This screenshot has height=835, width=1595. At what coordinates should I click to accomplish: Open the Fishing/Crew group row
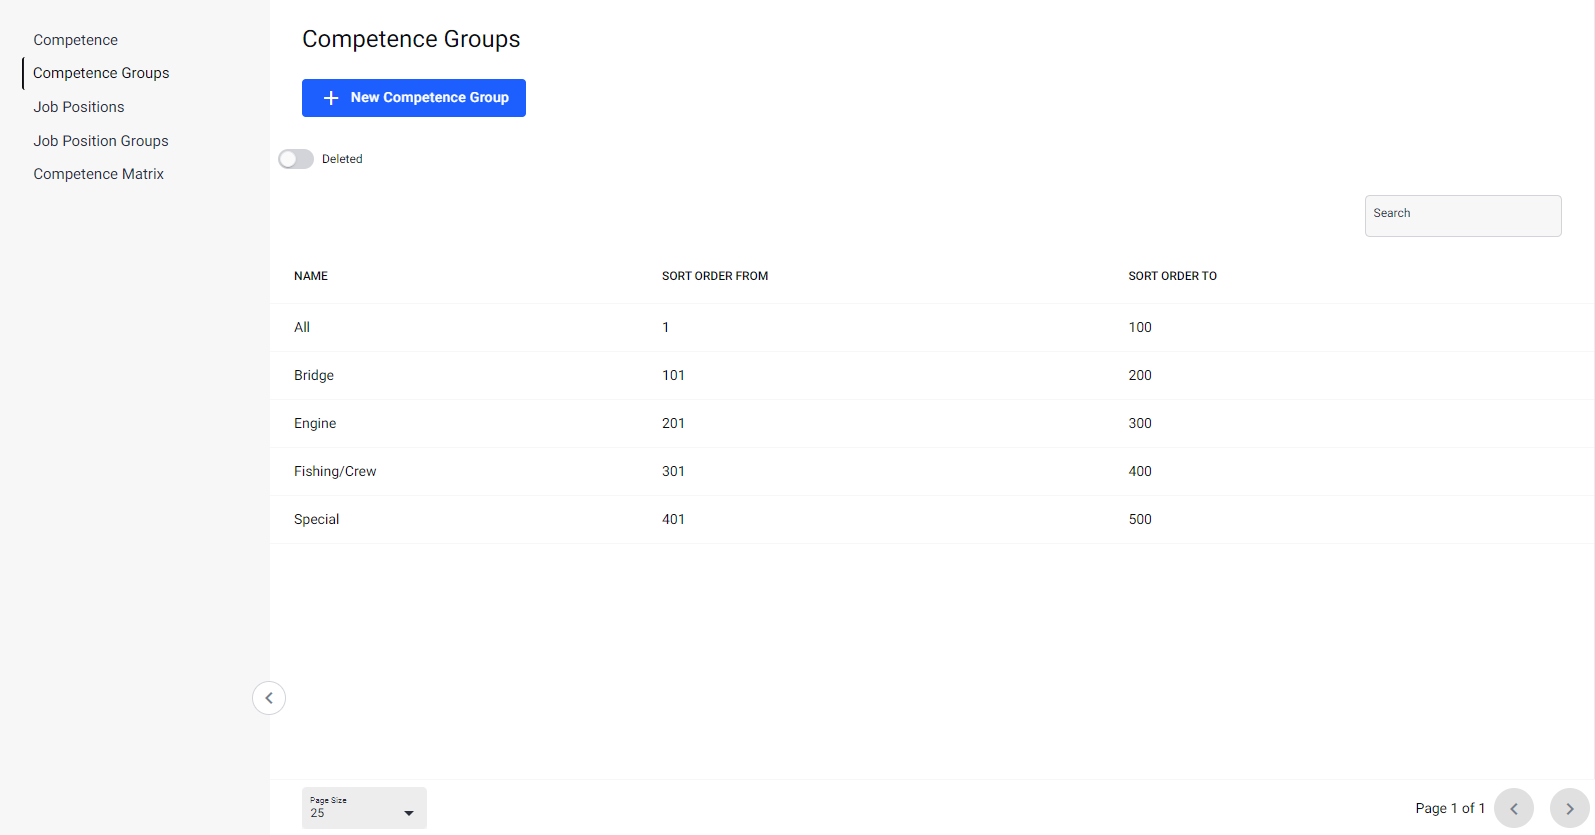pyautogui.click(x=335, y=471)
